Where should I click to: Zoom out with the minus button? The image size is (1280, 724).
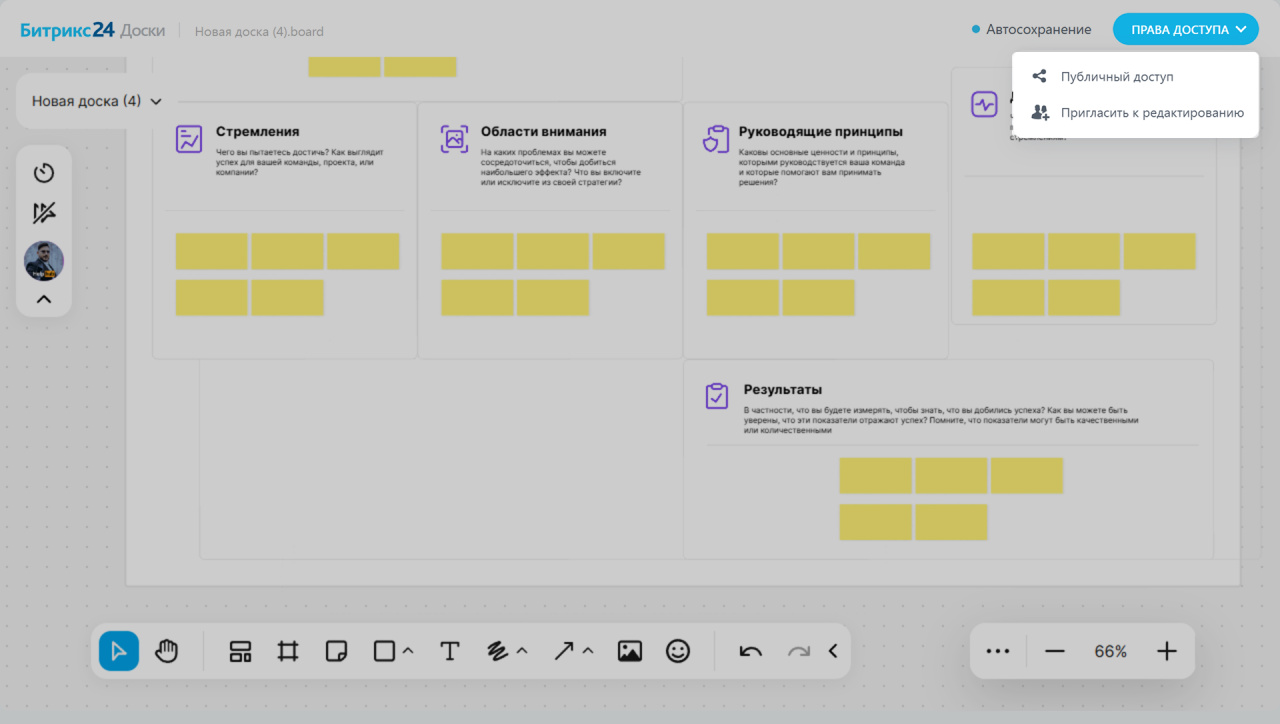[1055, 651]
